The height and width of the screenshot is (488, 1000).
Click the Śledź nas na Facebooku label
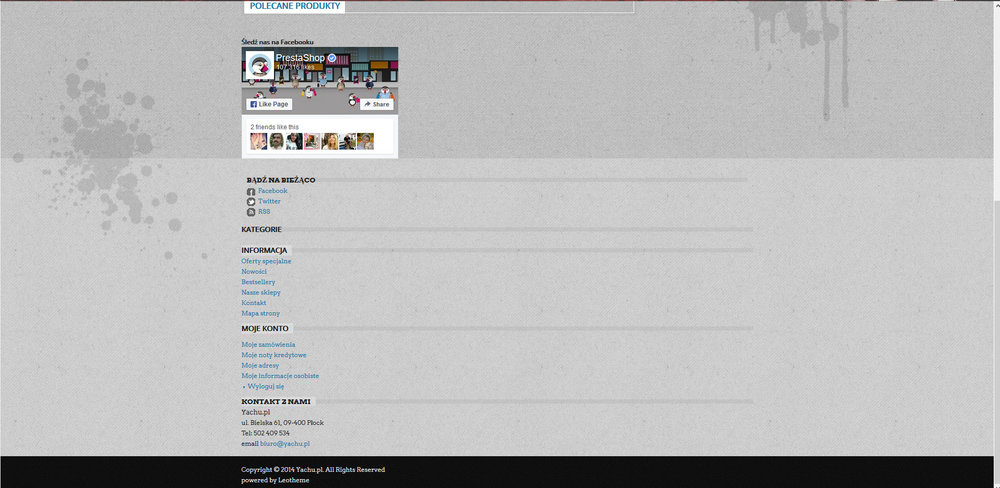pyautogui.click(x=277, y=42)
